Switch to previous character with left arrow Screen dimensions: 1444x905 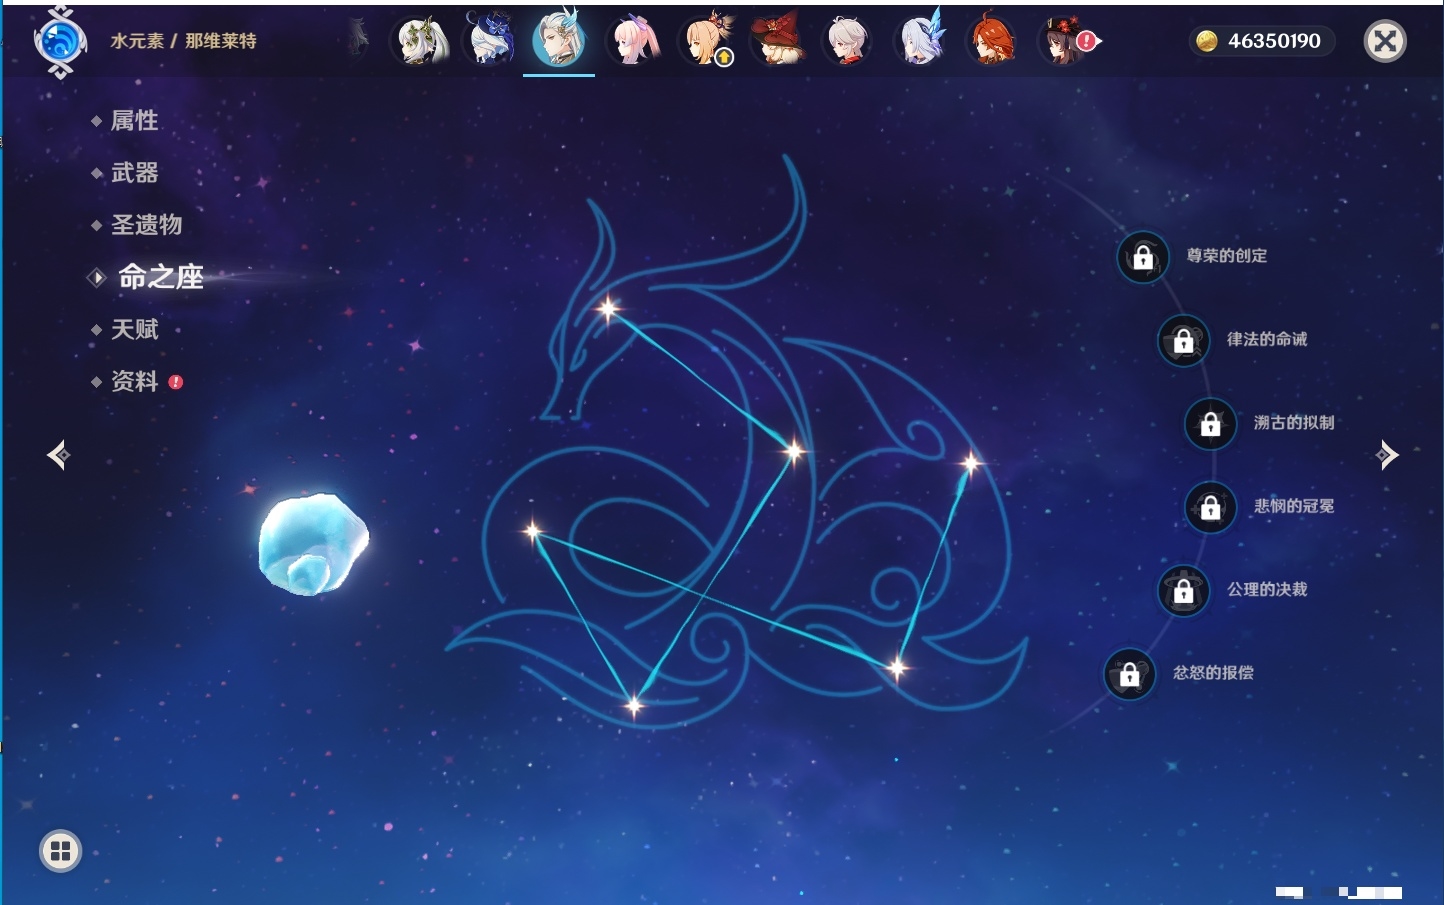click(x=58, y=455)
